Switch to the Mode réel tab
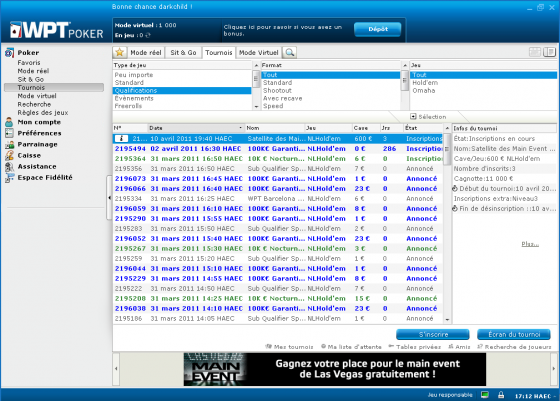Viewport: 560px width, 401px height. coord(146,52)
